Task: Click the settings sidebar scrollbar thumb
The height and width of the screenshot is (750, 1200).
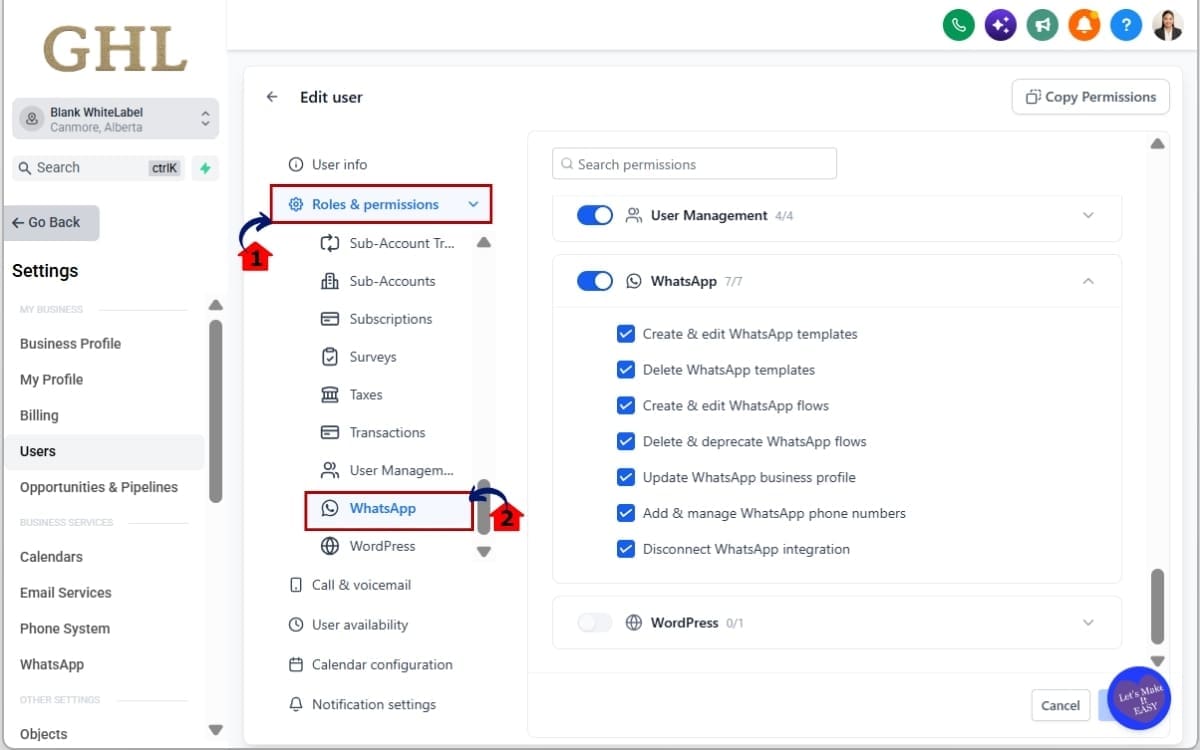Action: [215, 410]
